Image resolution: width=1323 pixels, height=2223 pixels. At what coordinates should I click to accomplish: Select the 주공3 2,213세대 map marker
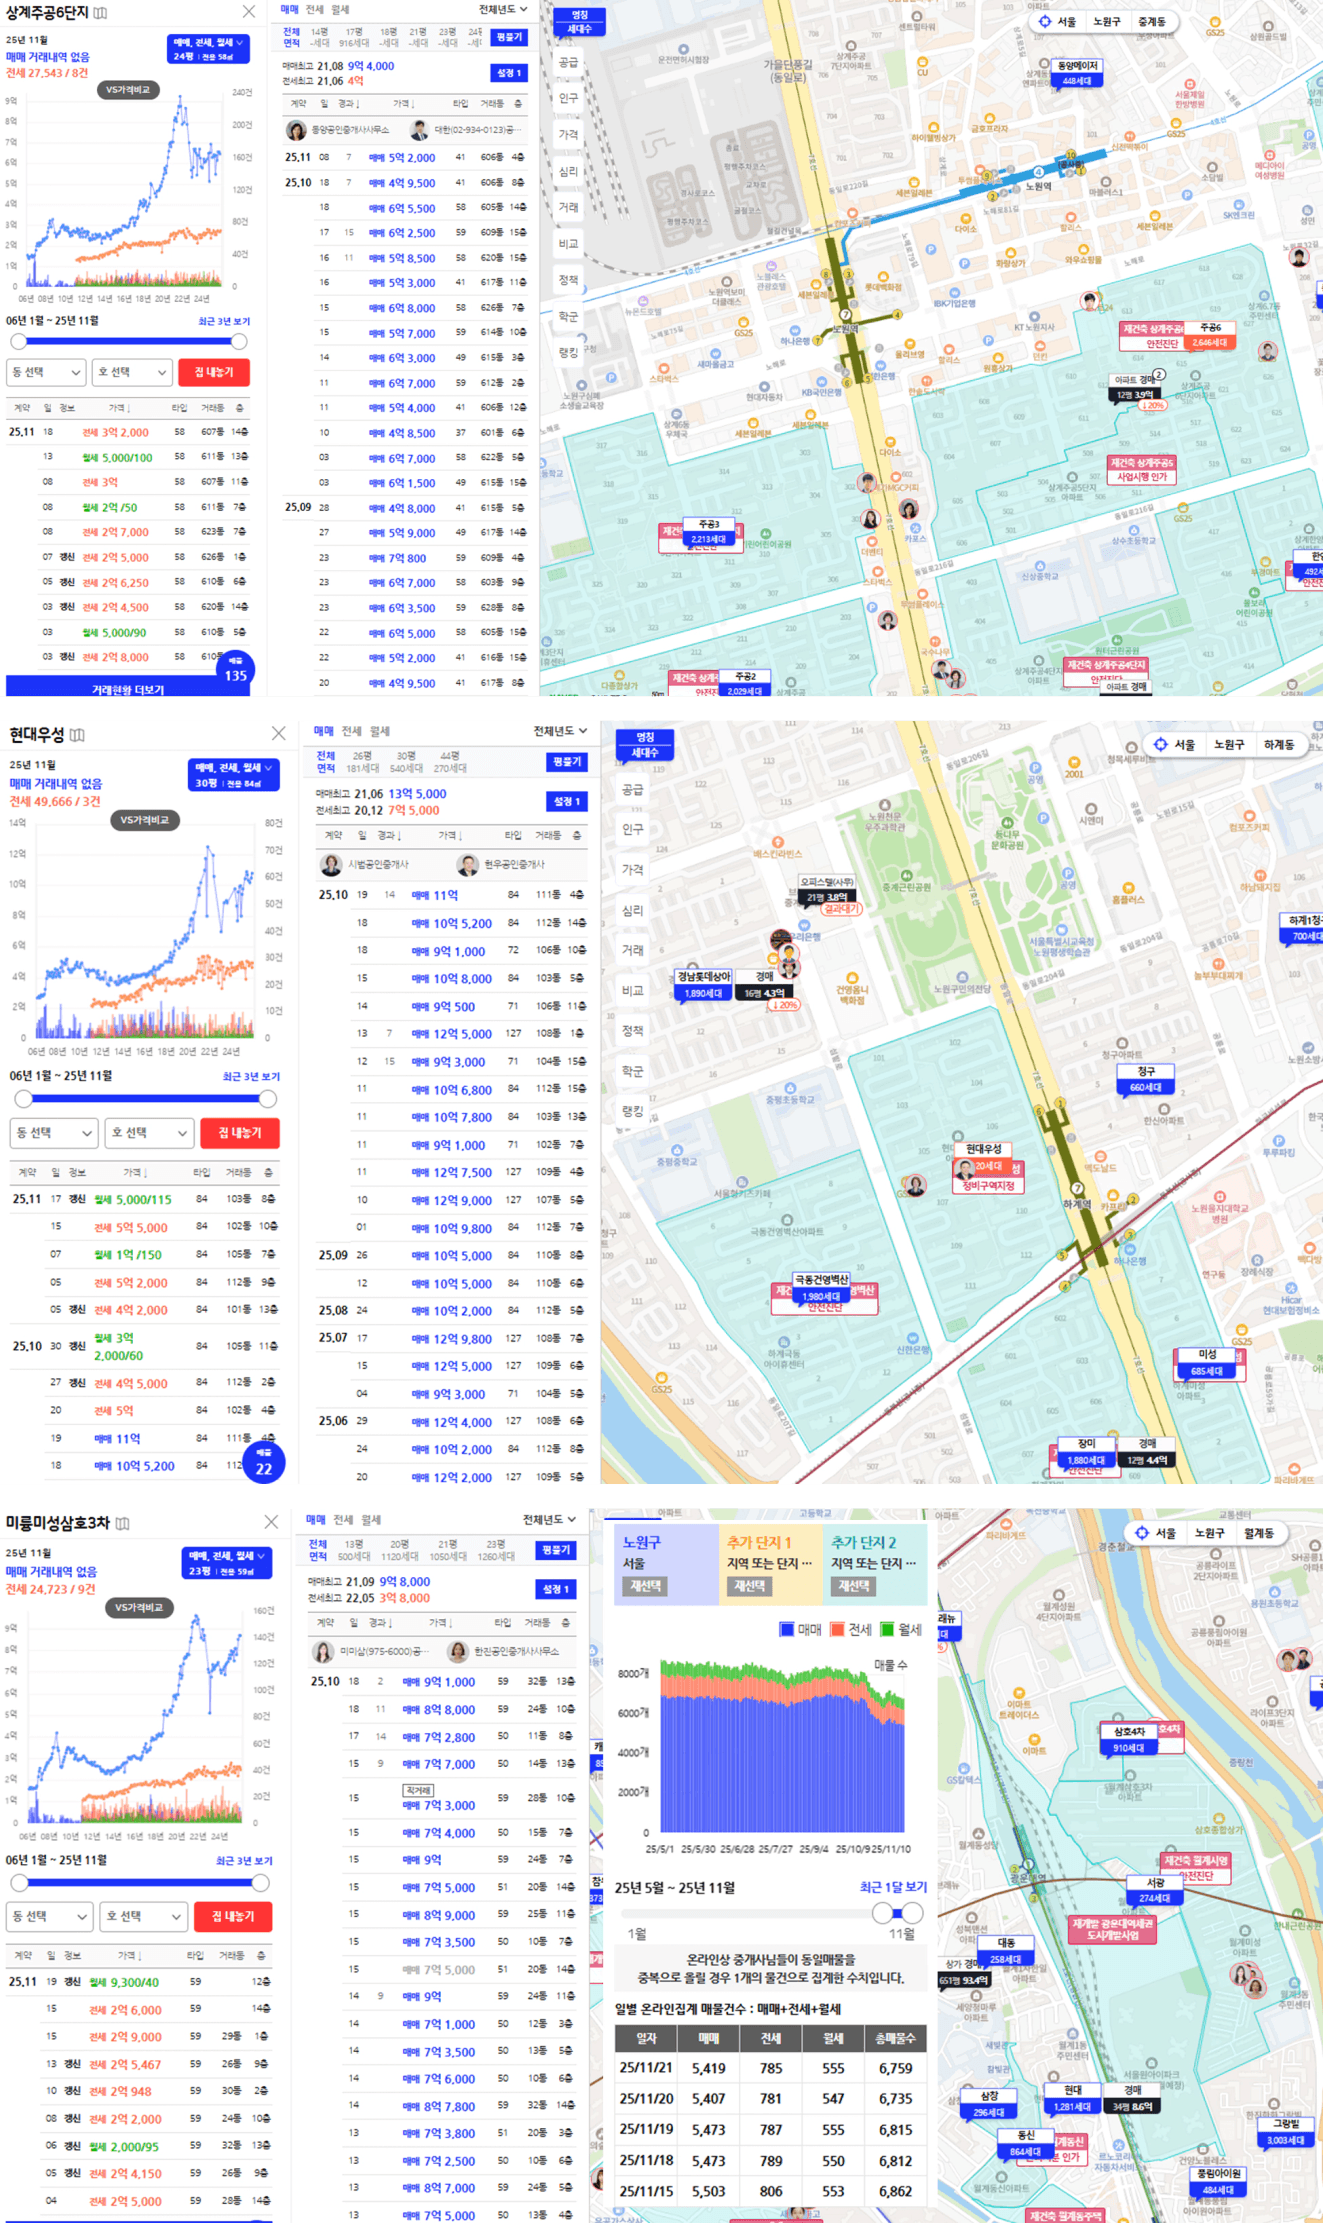708,532
